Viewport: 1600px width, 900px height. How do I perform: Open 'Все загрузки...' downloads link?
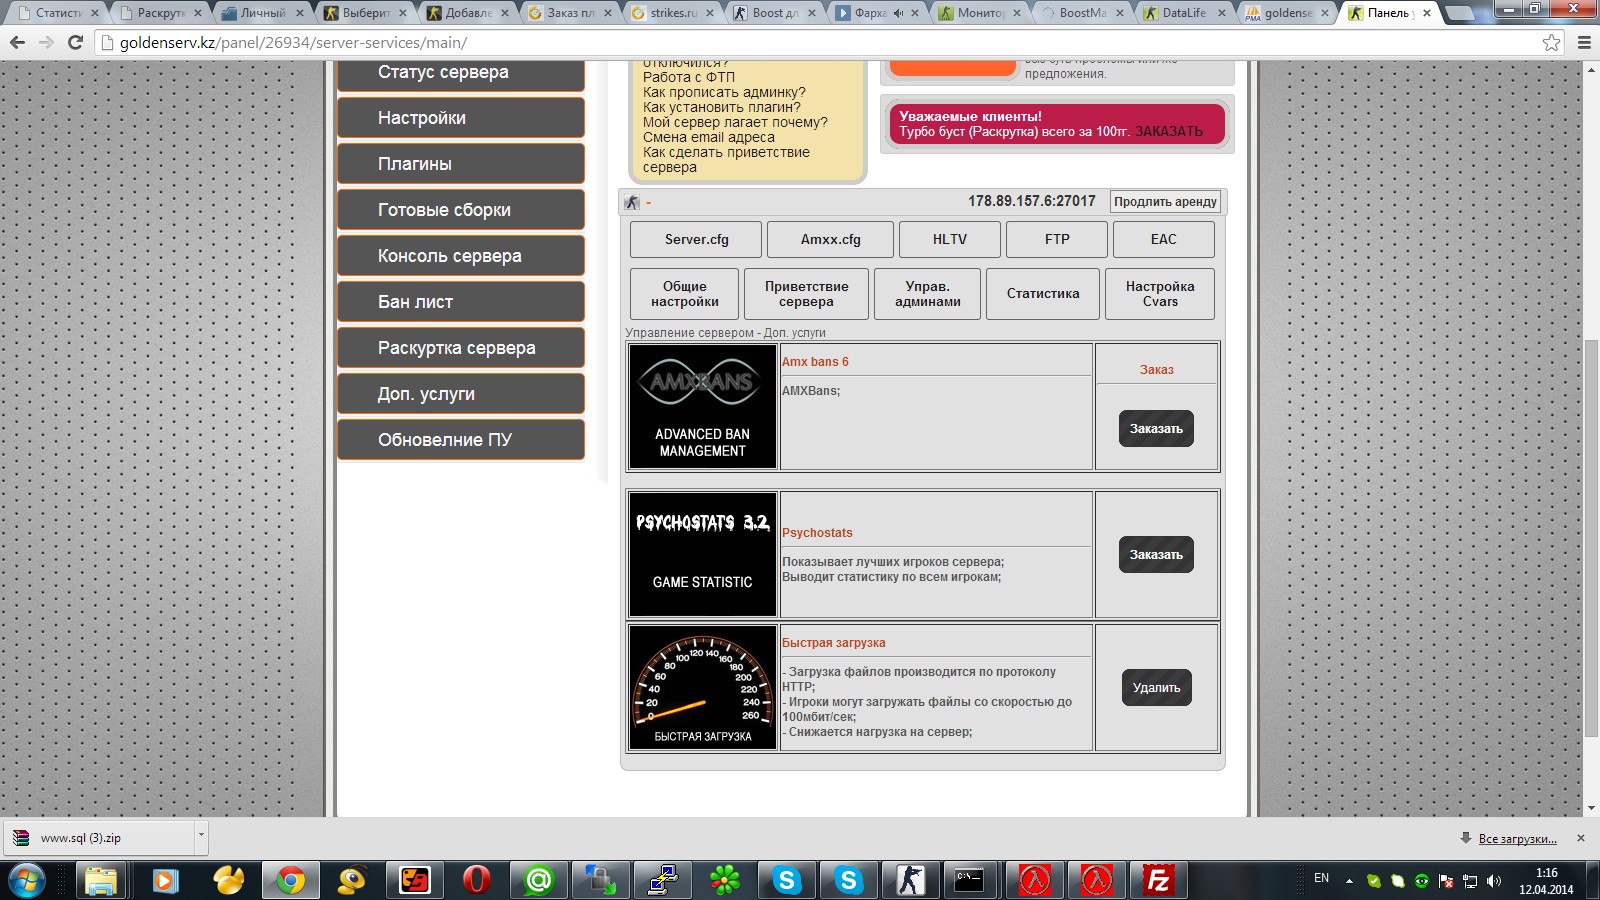[1517, 839]
